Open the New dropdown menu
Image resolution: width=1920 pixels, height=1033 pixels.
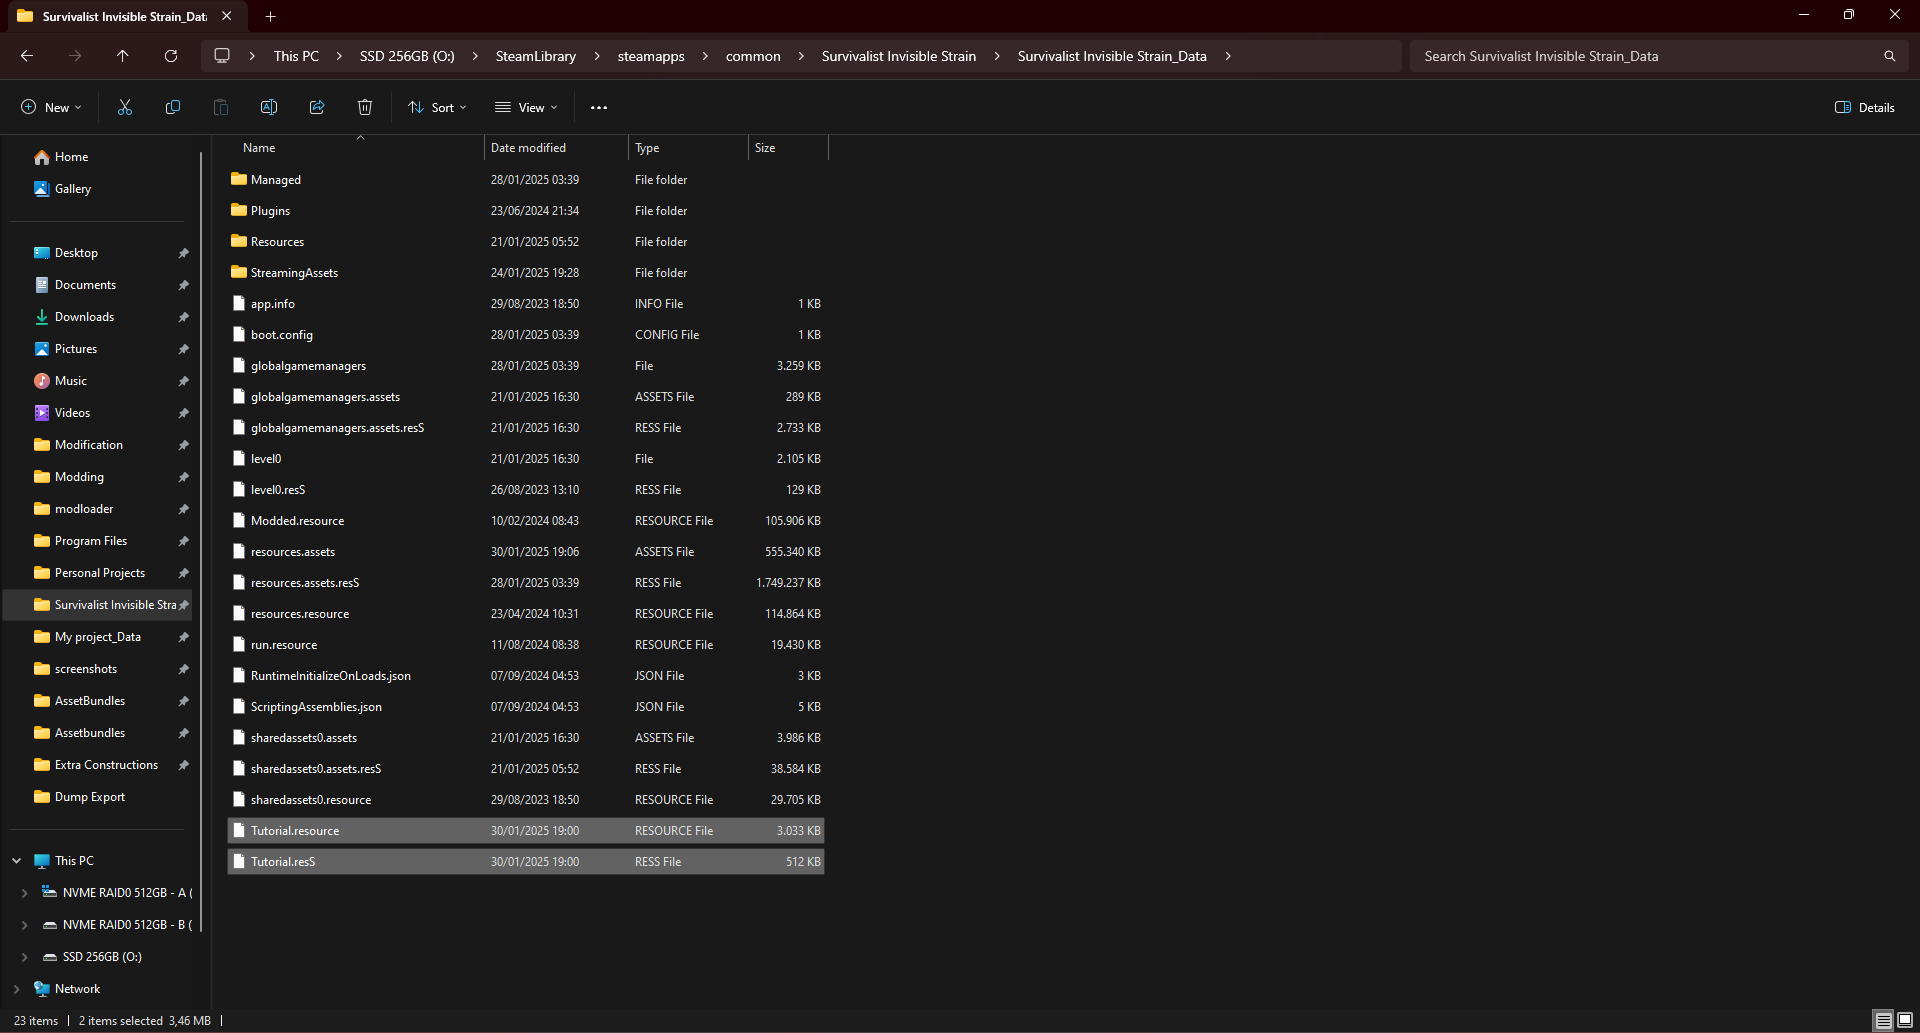coord(51,107)
